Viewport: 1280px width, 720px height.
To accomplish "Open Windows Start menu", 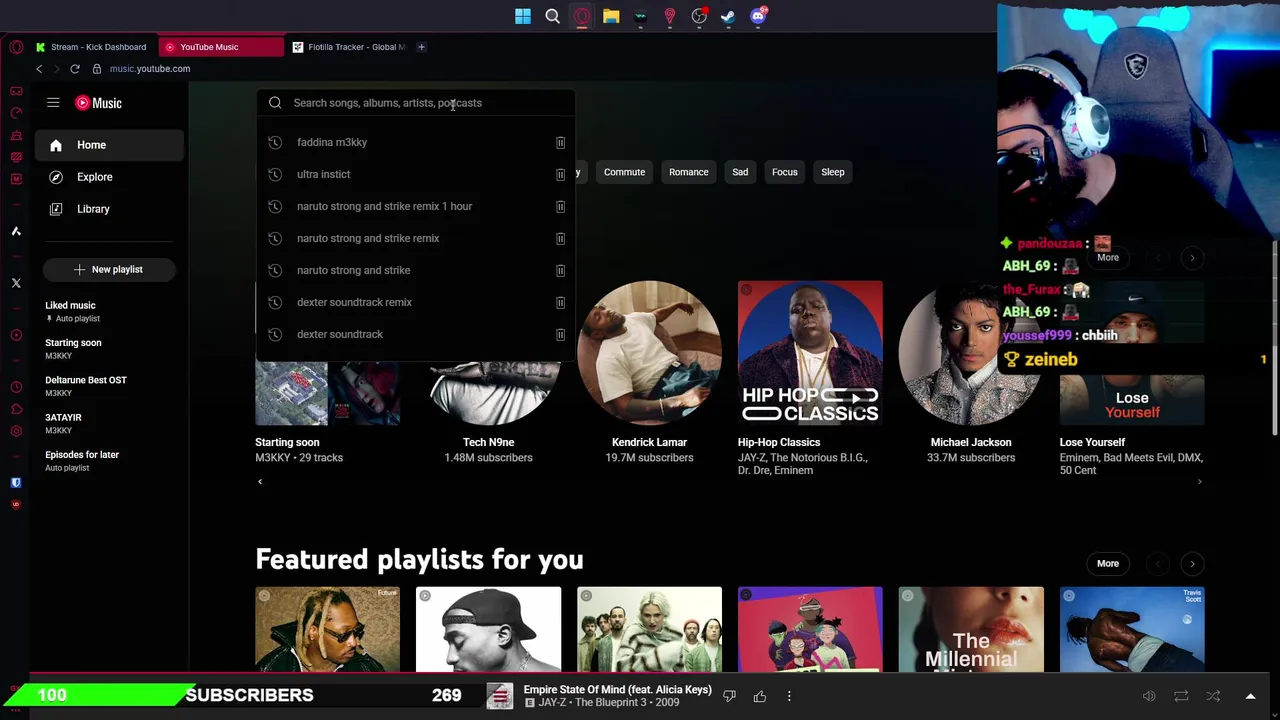I will pos(523,16).
